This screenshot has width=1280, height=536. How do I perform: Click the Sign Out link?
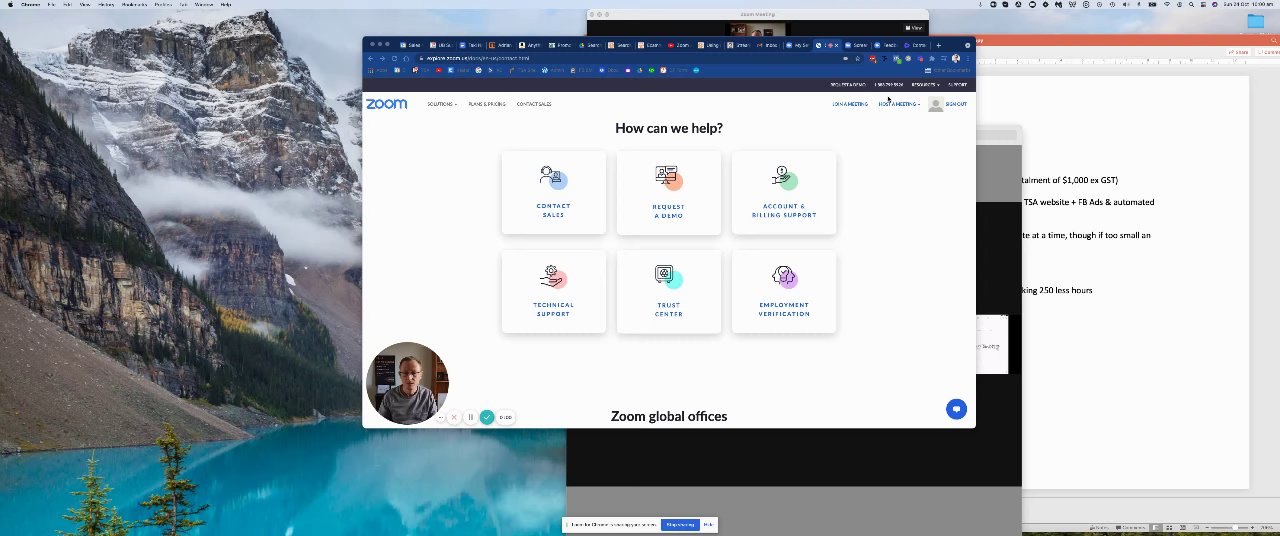956,104
